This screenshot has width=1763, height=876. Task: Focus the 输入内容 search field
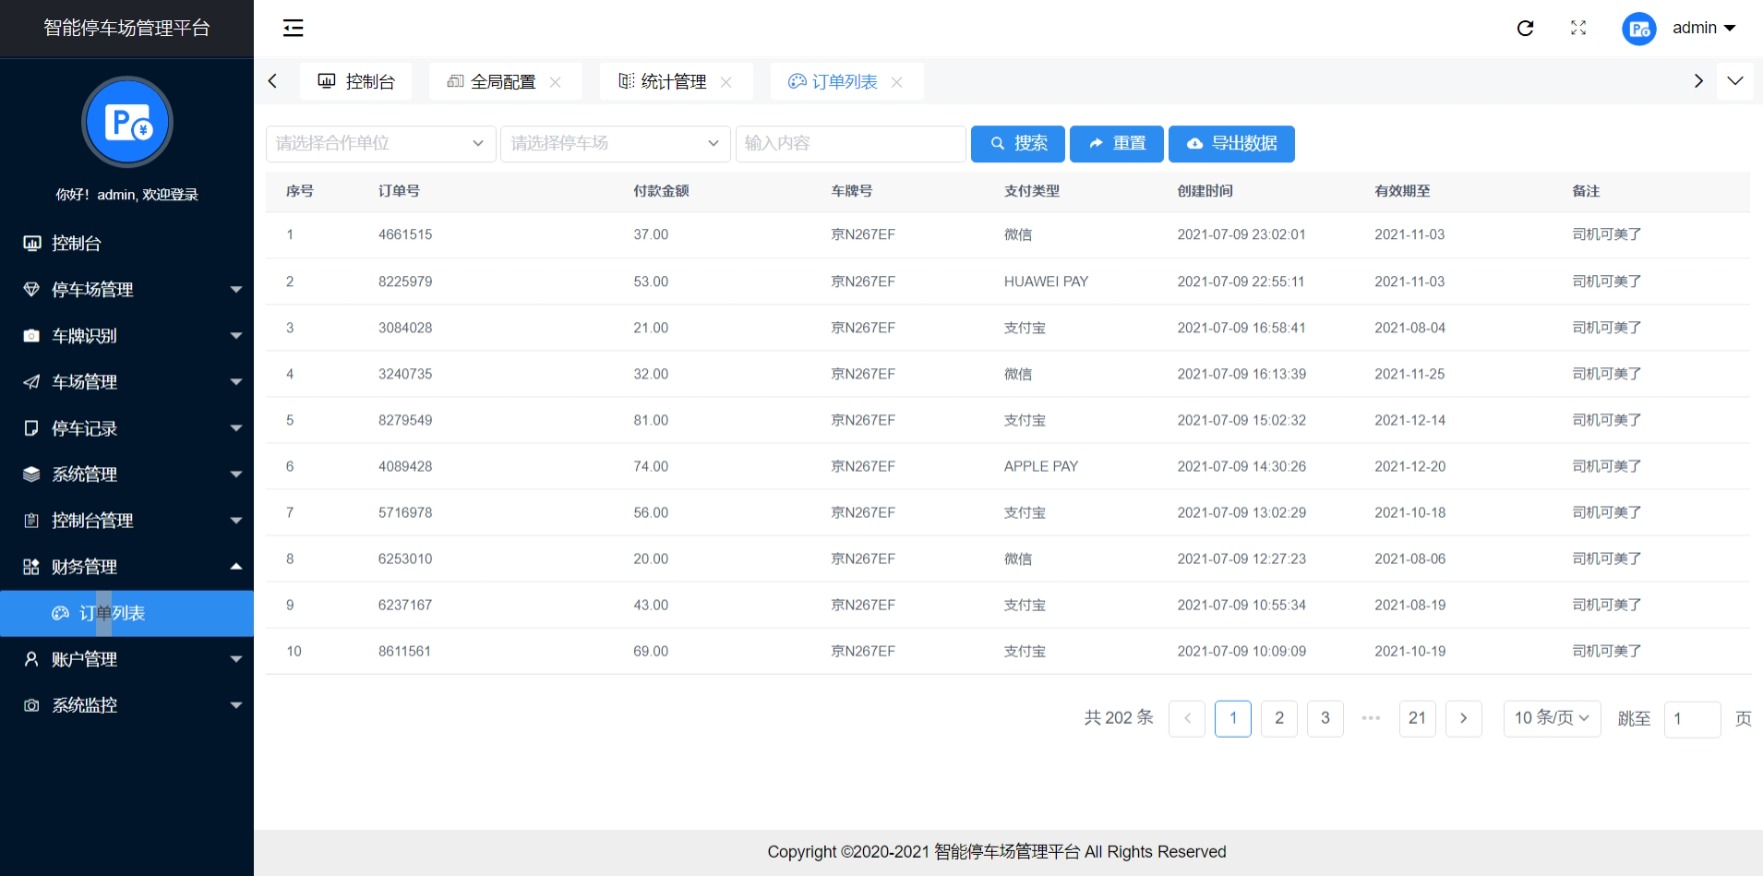click(x=851, y=143)
